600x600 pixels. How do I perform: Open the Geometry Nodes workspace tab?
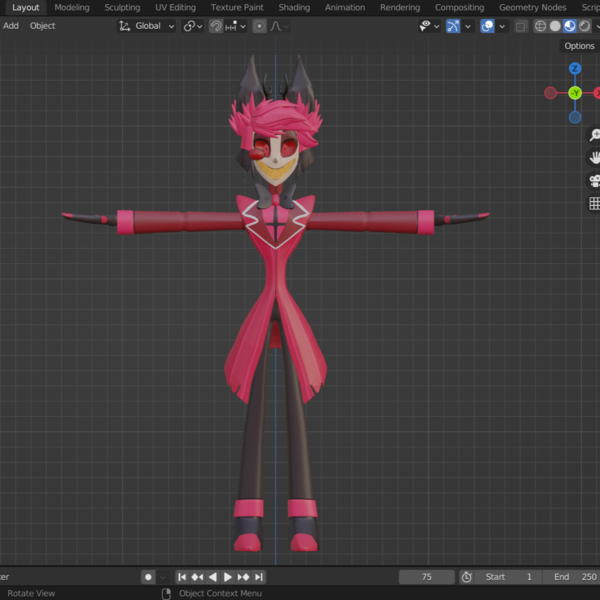[532, 7]
